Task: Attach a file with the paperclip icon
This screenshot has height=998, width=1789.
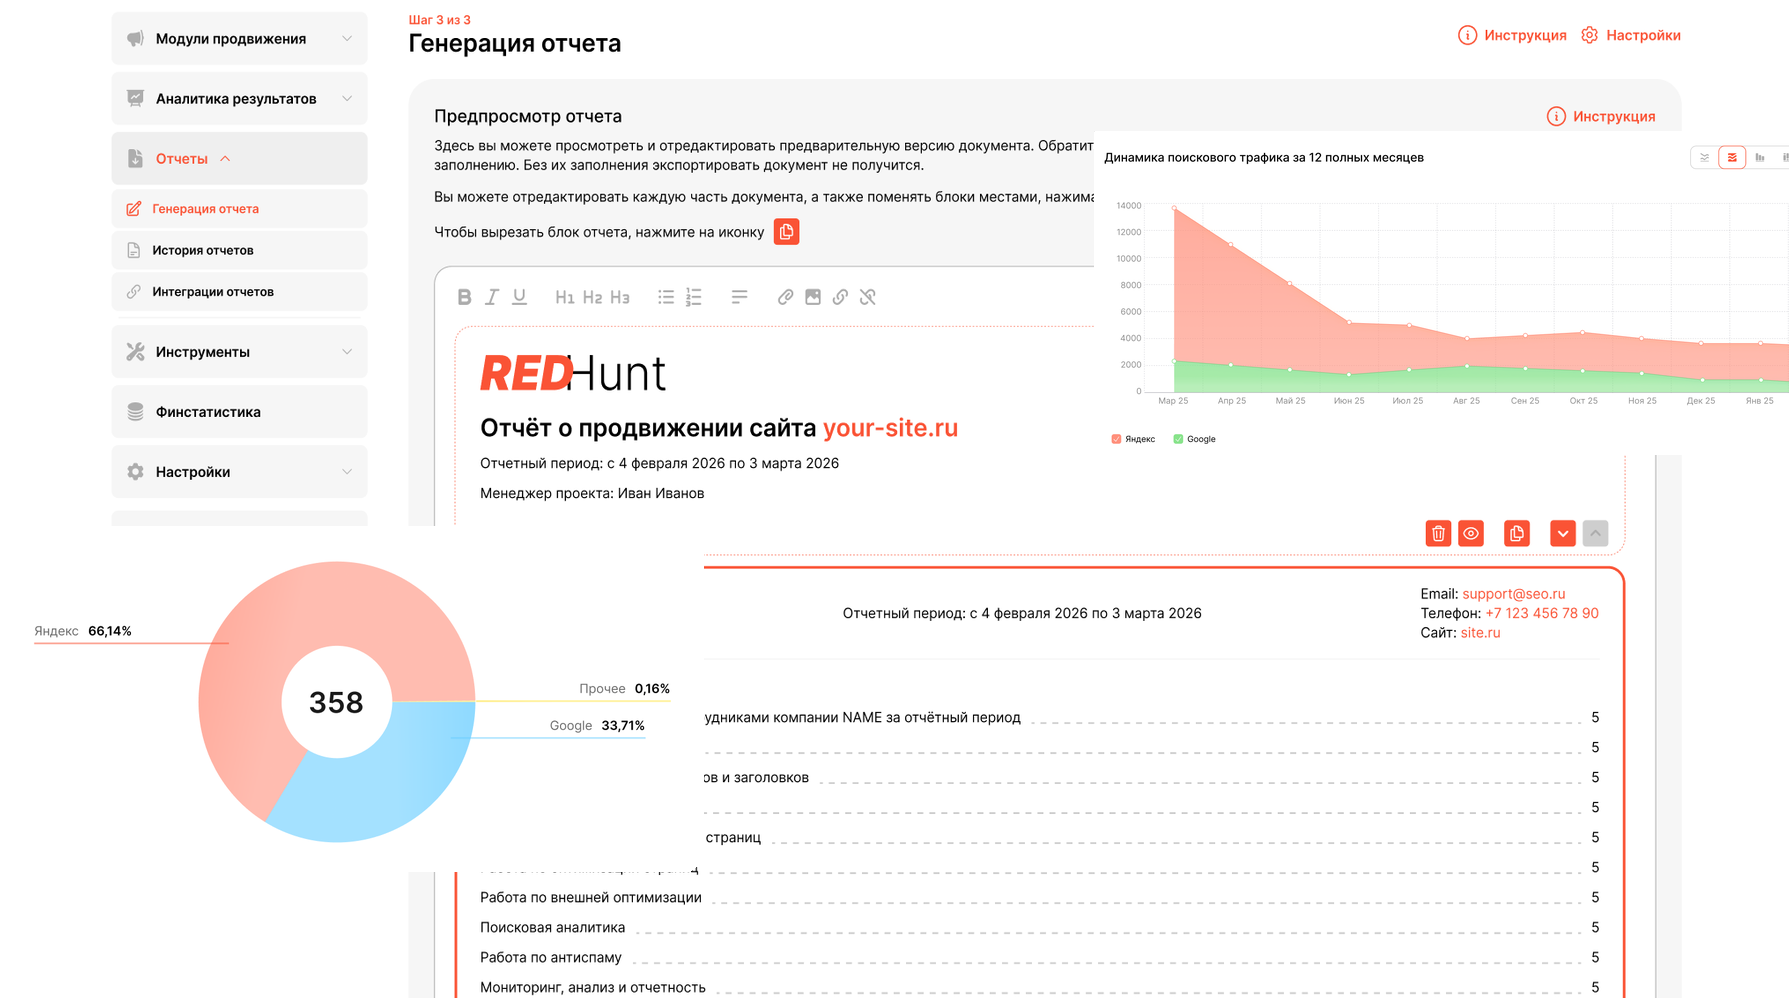Action: [785, 297]
